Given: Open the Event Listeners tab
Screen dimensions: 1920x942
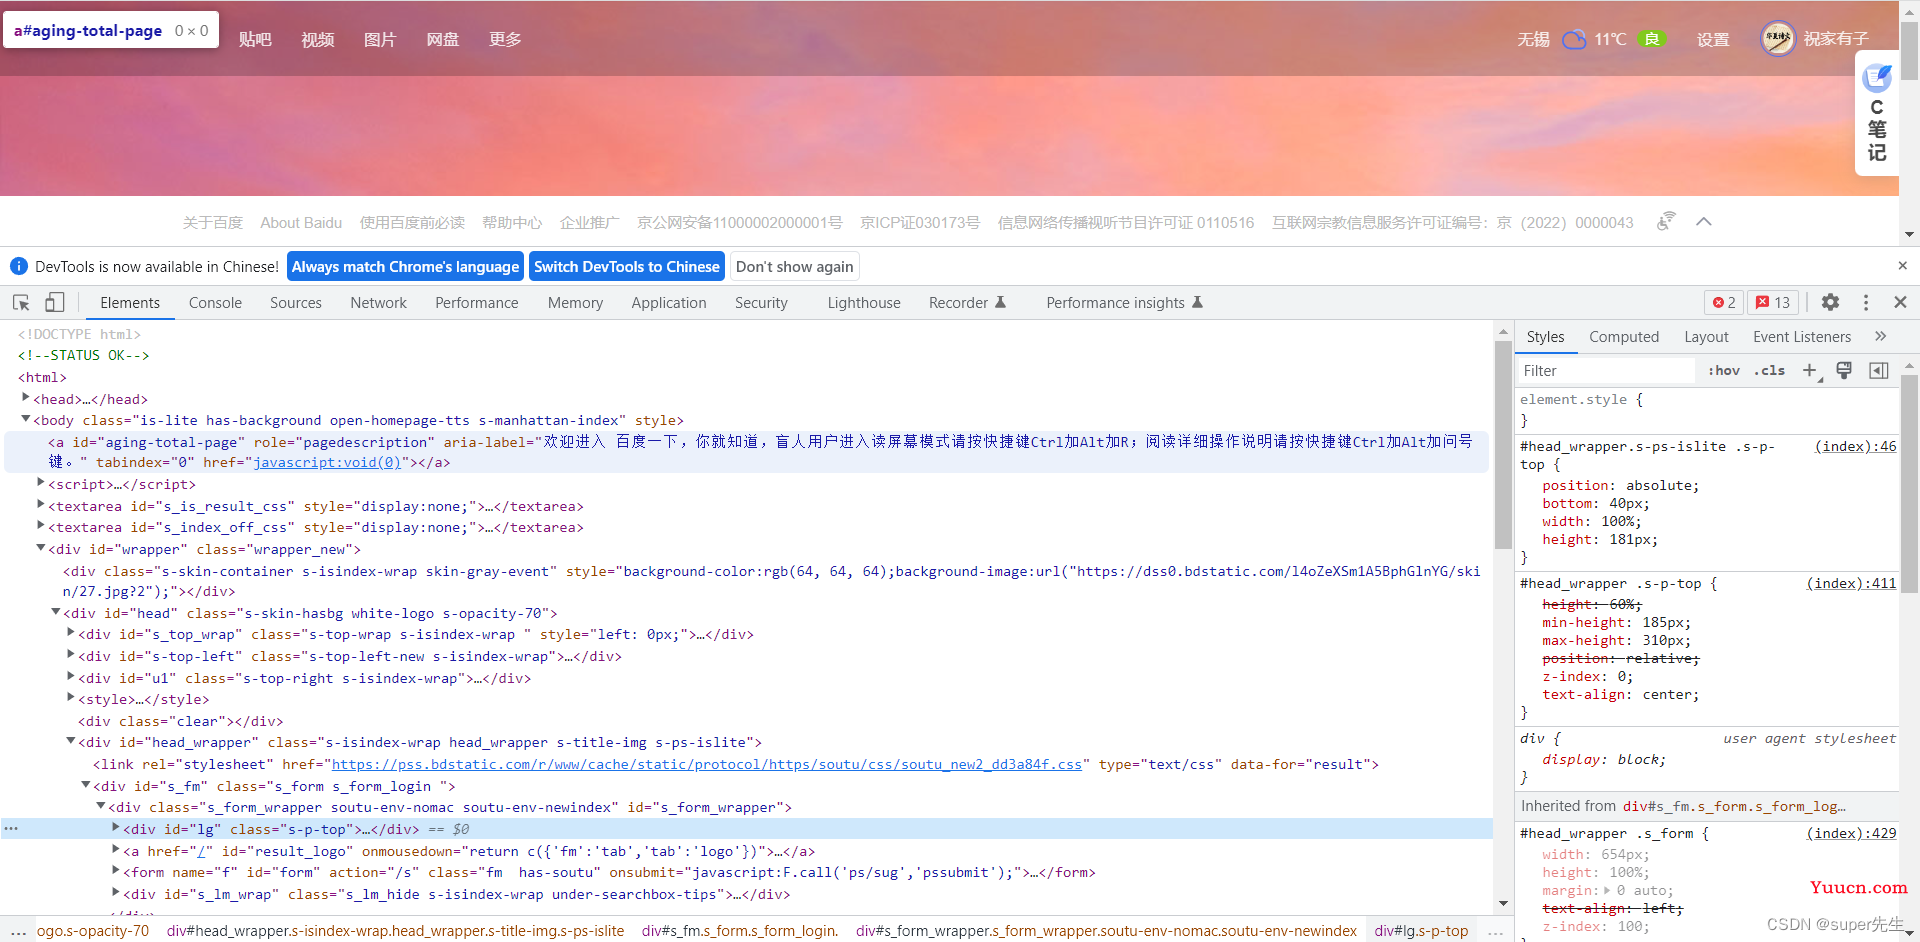Looking at the screenshot, I should [1802, 337].
